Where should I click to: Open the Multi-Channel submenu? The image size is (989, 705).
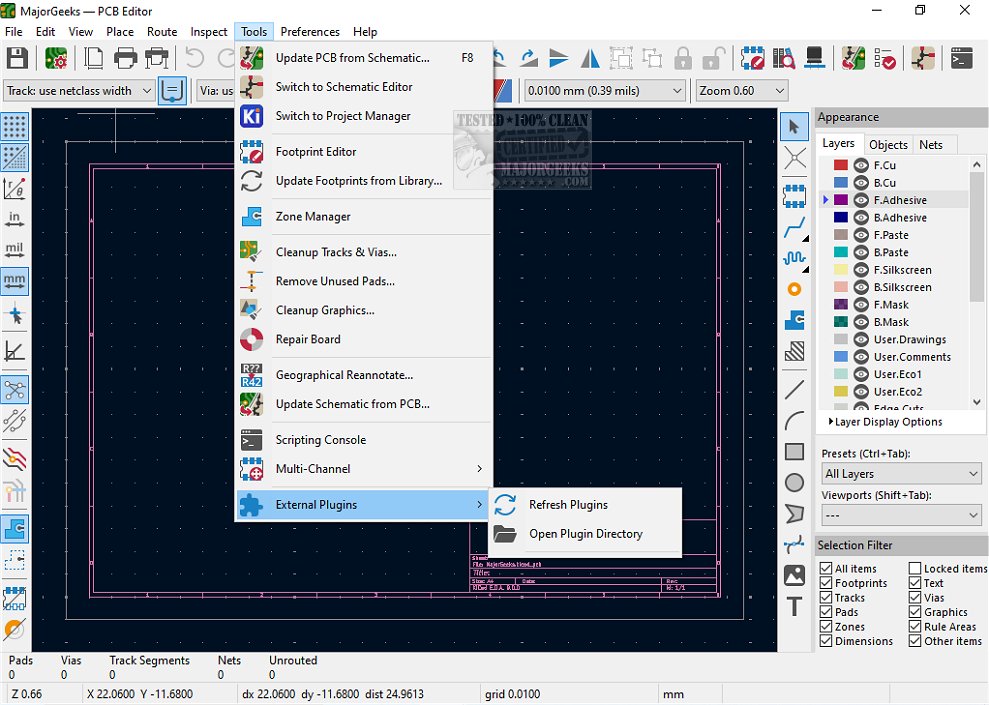(363, 469)
